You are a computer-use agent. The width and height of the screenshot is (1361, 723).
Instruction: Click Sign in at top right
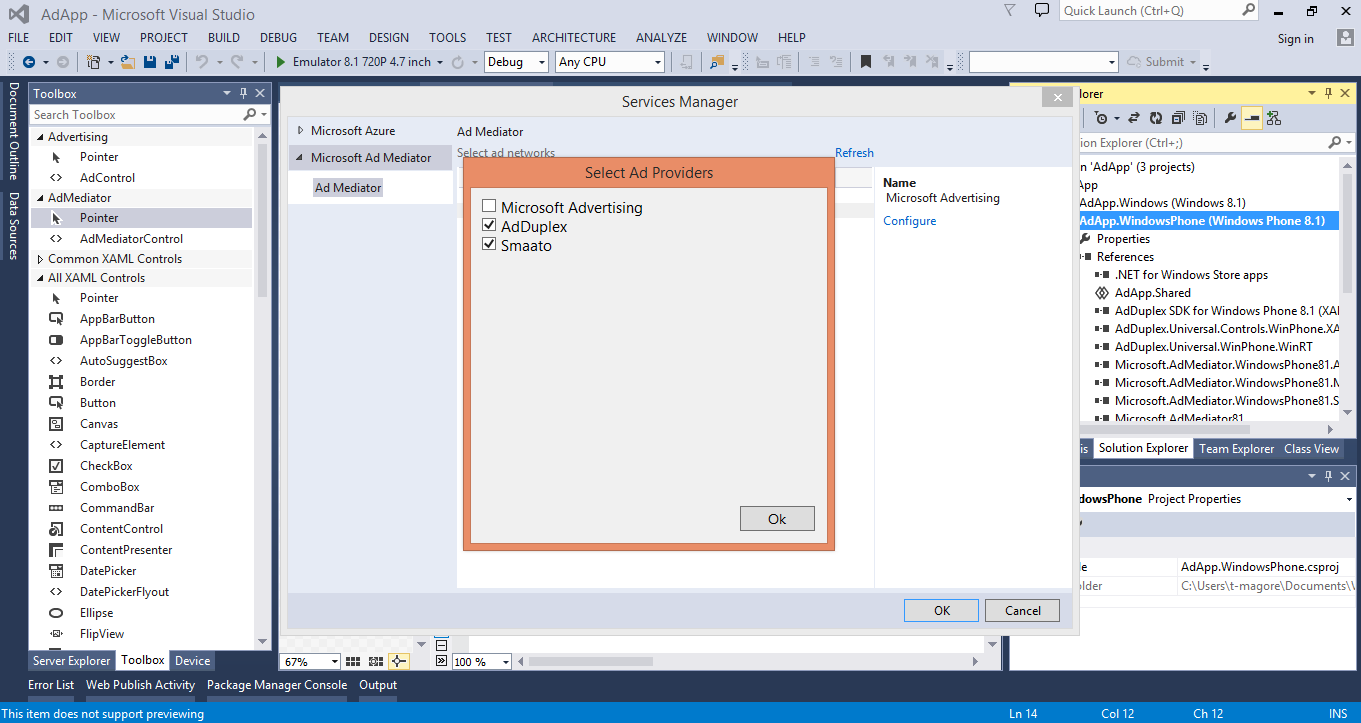[x=1296, y=39]
